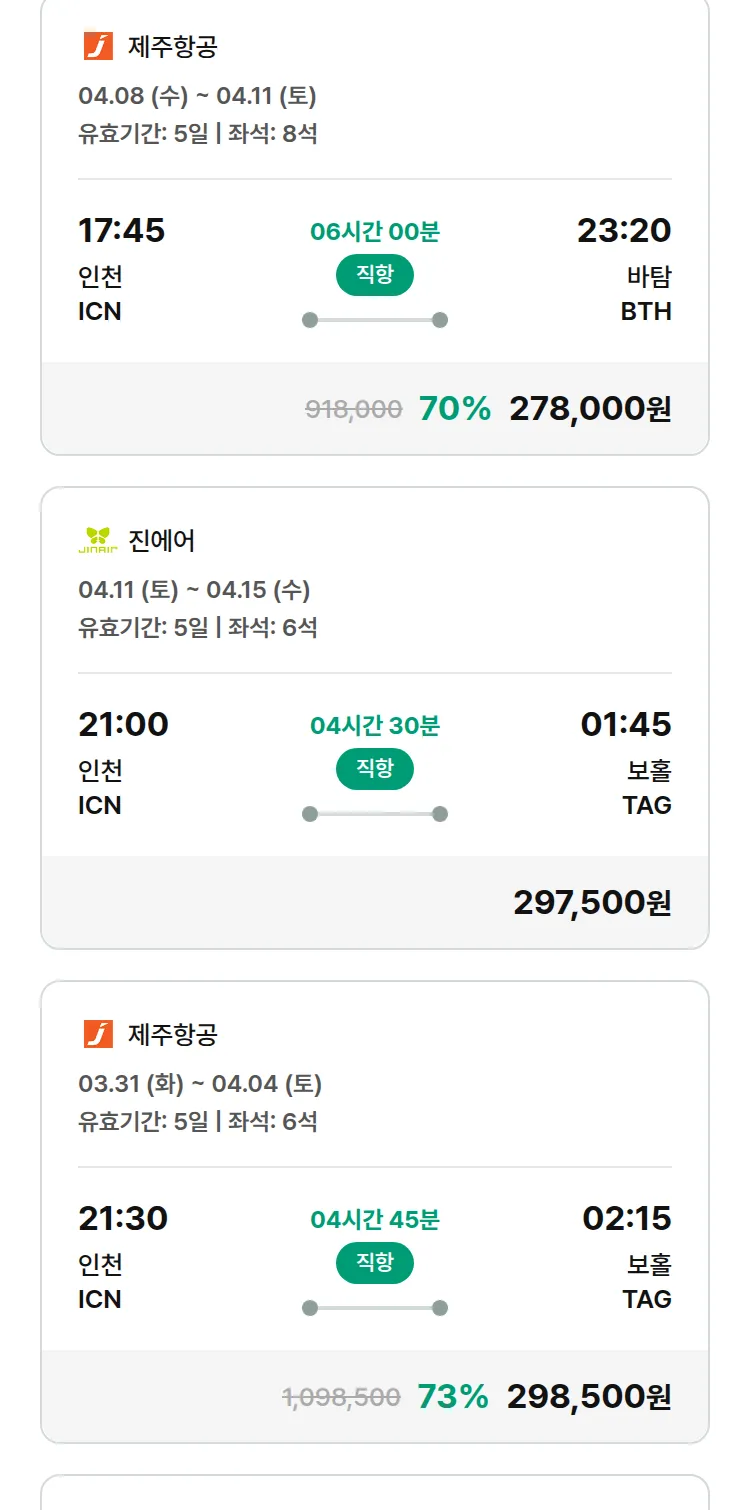Viewport: 750px width, 1510px height.
Task: Click the route line on the 06시간 00분 flight
Action: click(375, 320)
